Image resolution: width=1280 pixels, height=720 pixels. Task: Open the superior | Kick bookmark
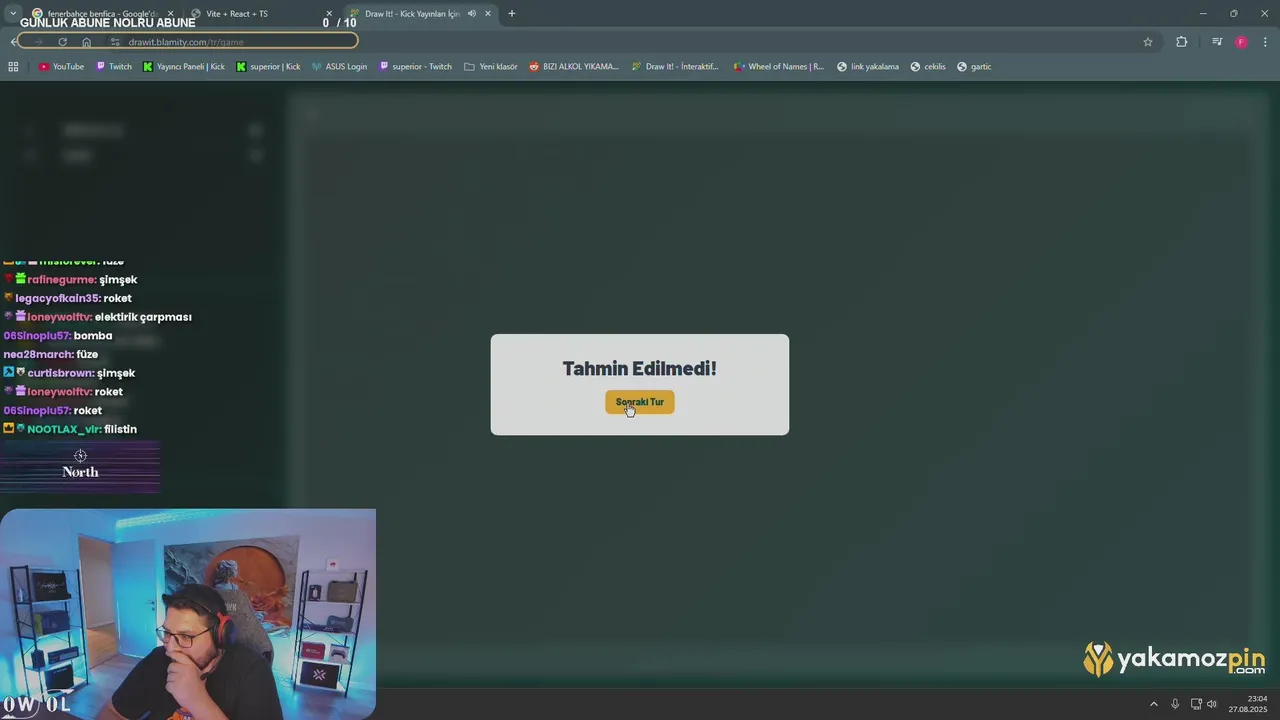click(x=268, y=67)
